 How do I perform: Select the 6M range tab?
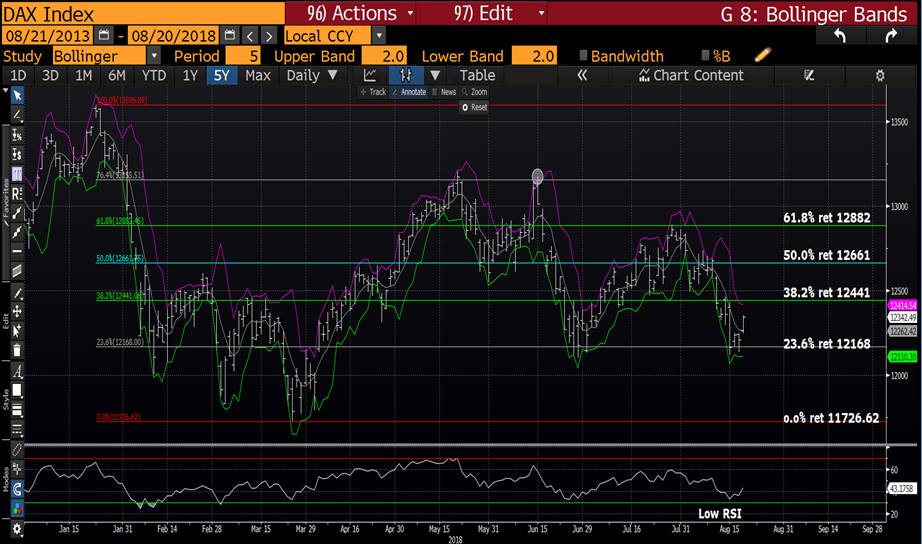(x=116, y=75)
